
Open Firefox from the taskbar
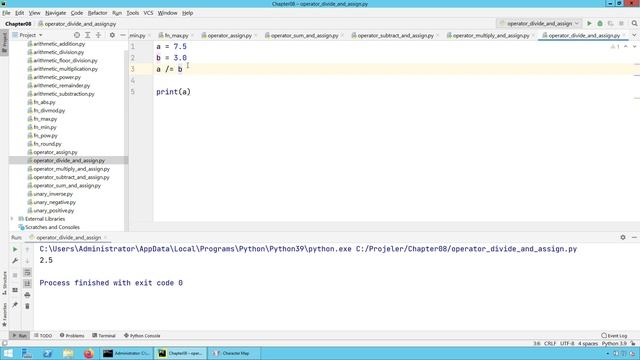point(88,353)
